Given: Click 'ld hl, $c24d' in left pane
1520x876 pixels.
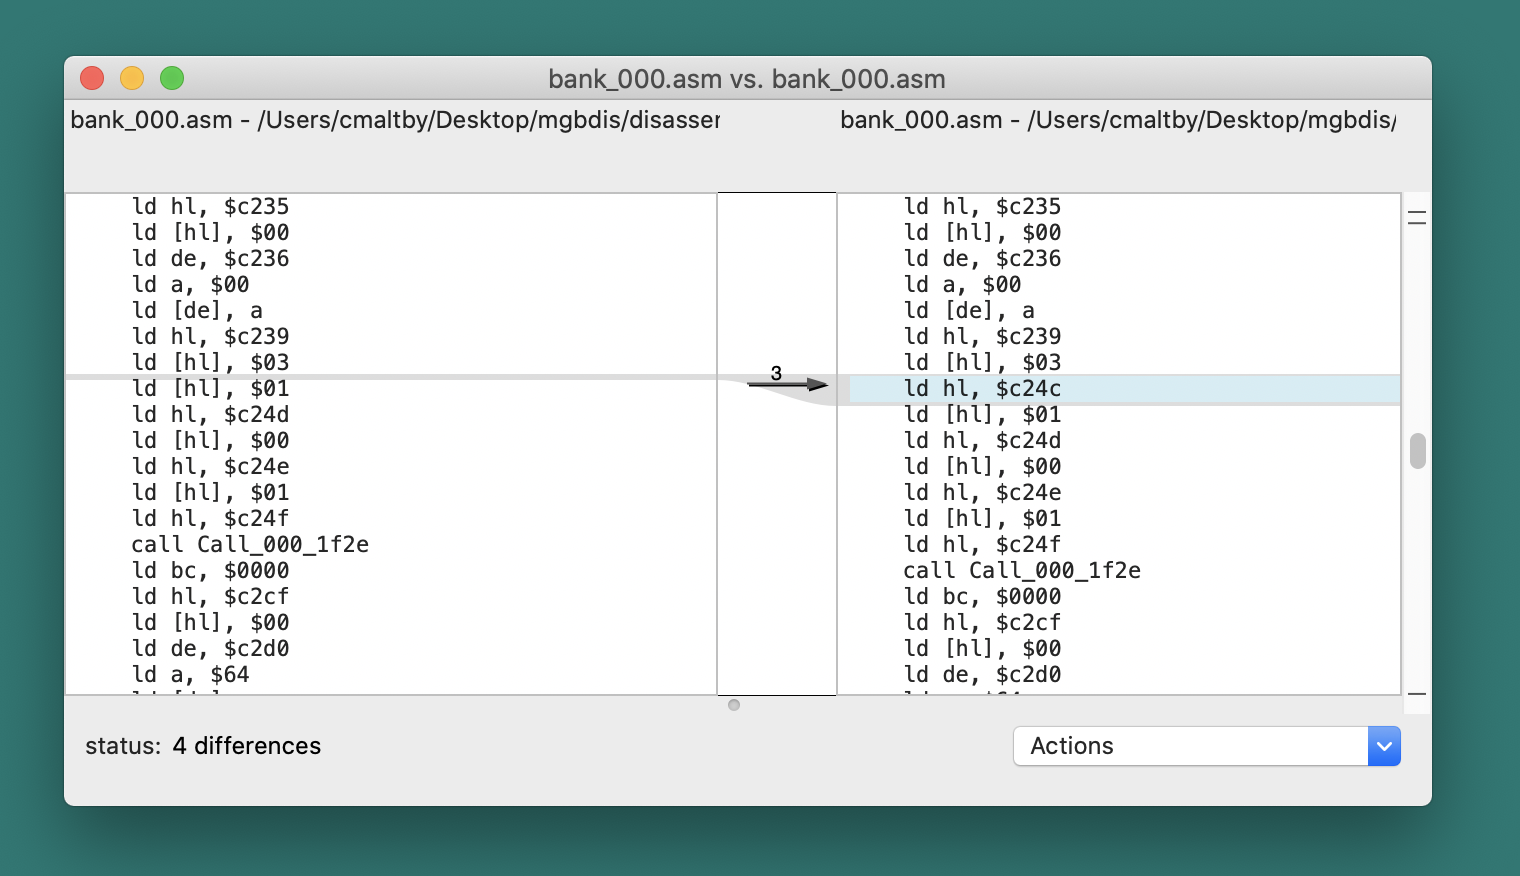Looking at the screenshot, I should coord(210,415).
